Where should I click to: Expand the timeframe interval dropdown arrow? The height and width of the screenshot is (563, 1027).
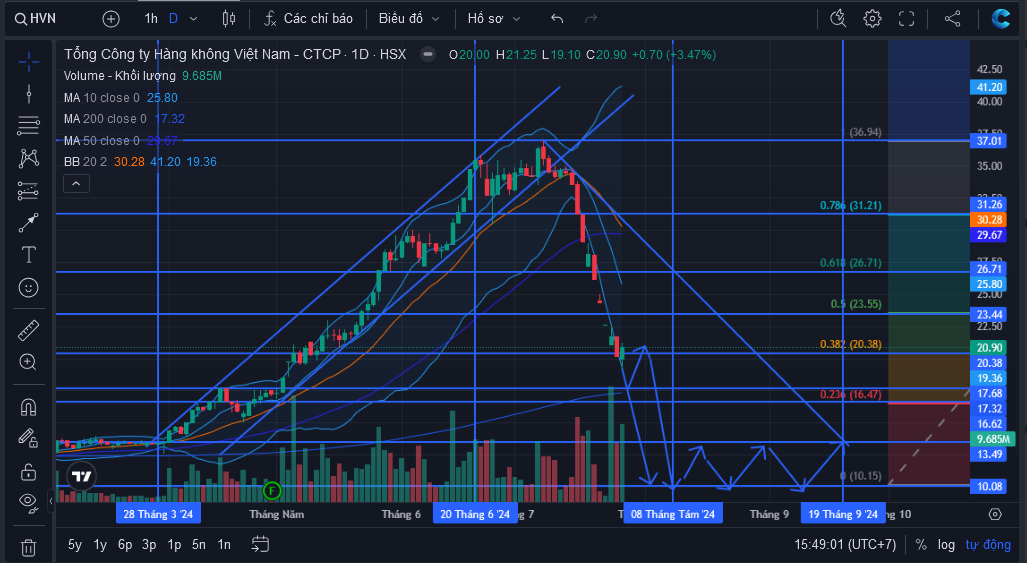[193, 19]
